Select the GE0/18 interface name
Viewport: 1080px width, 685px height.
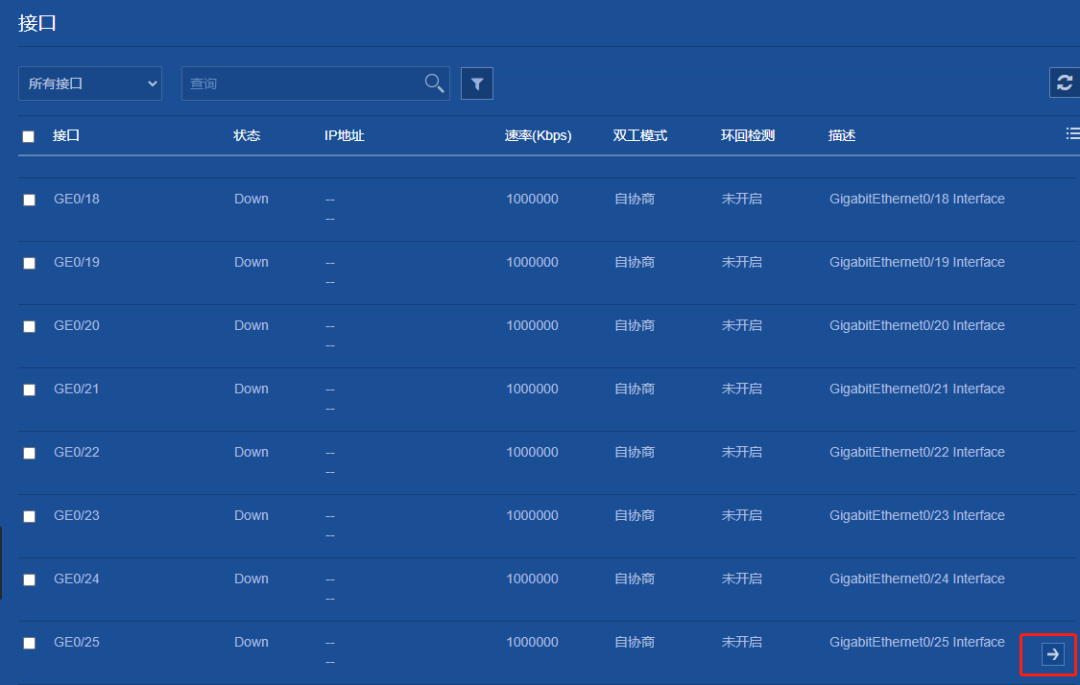[x=76, y=199]
